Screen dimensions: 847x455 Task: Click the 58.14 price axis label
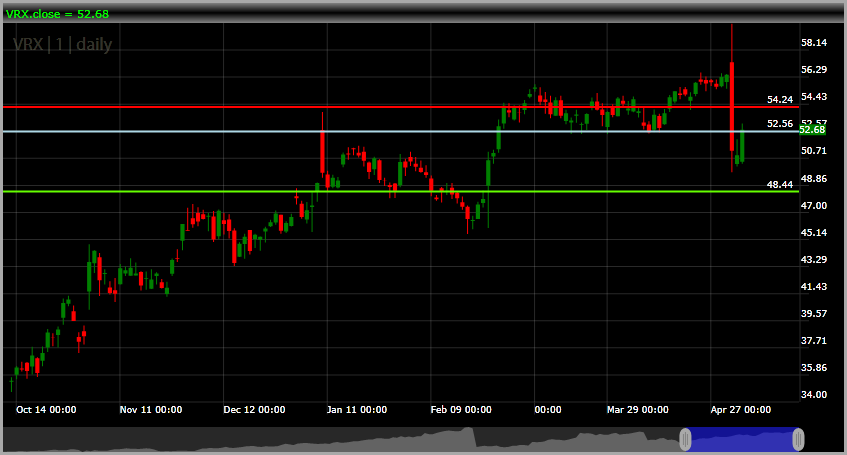tap(814, 43)
